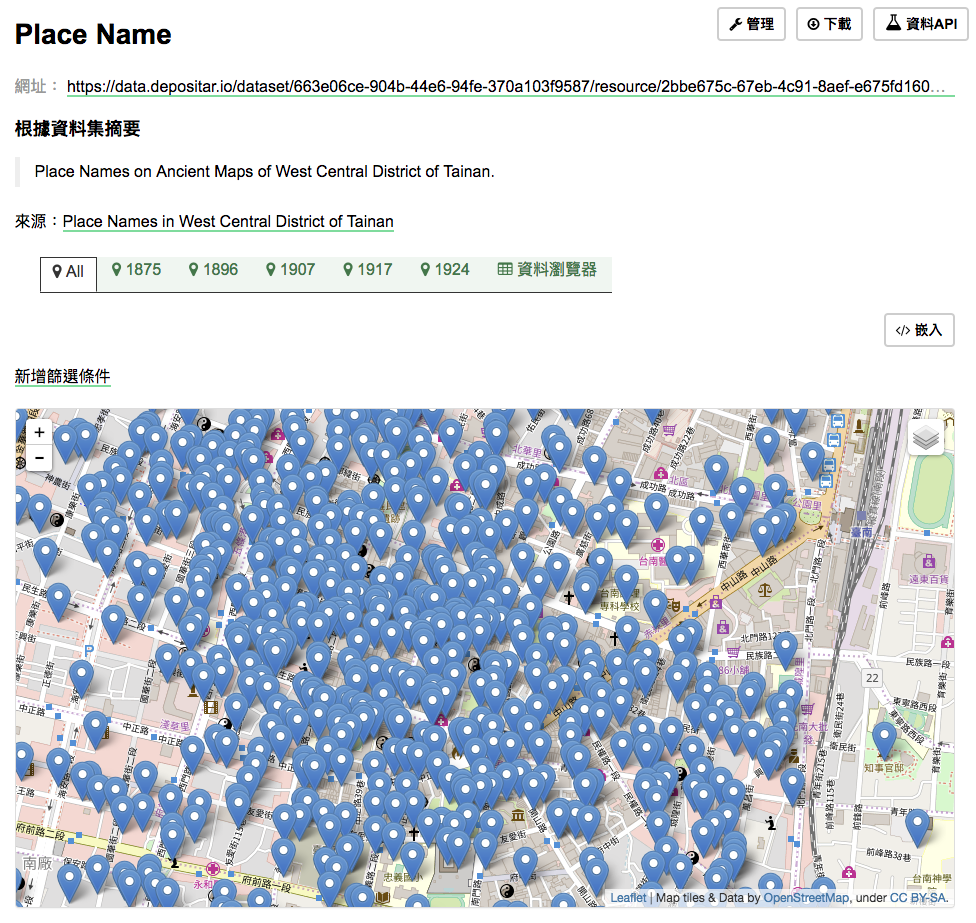
Task: Show the 1924 map tab
Action: pyautogui.click(x=444, y=269)
